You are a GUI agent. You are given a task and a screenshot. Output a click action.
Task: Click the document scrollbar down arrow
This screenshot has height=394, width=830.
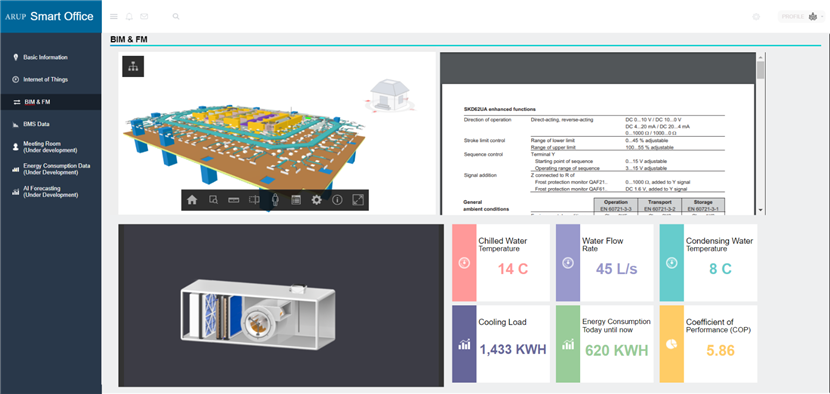click(761, 210)
